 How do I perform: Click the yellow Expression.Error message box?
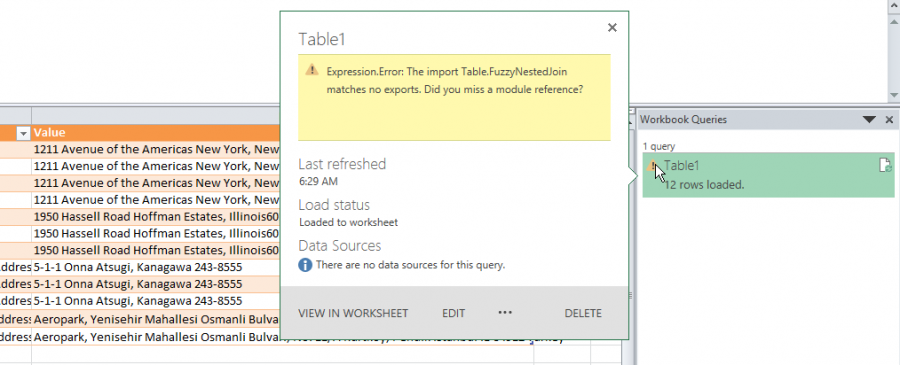454,97
